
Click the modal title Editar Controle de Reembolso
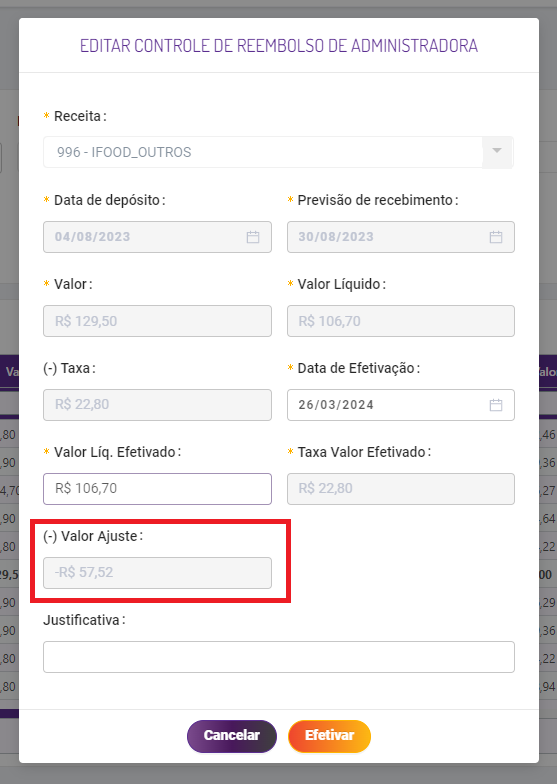tap(279, 46)
